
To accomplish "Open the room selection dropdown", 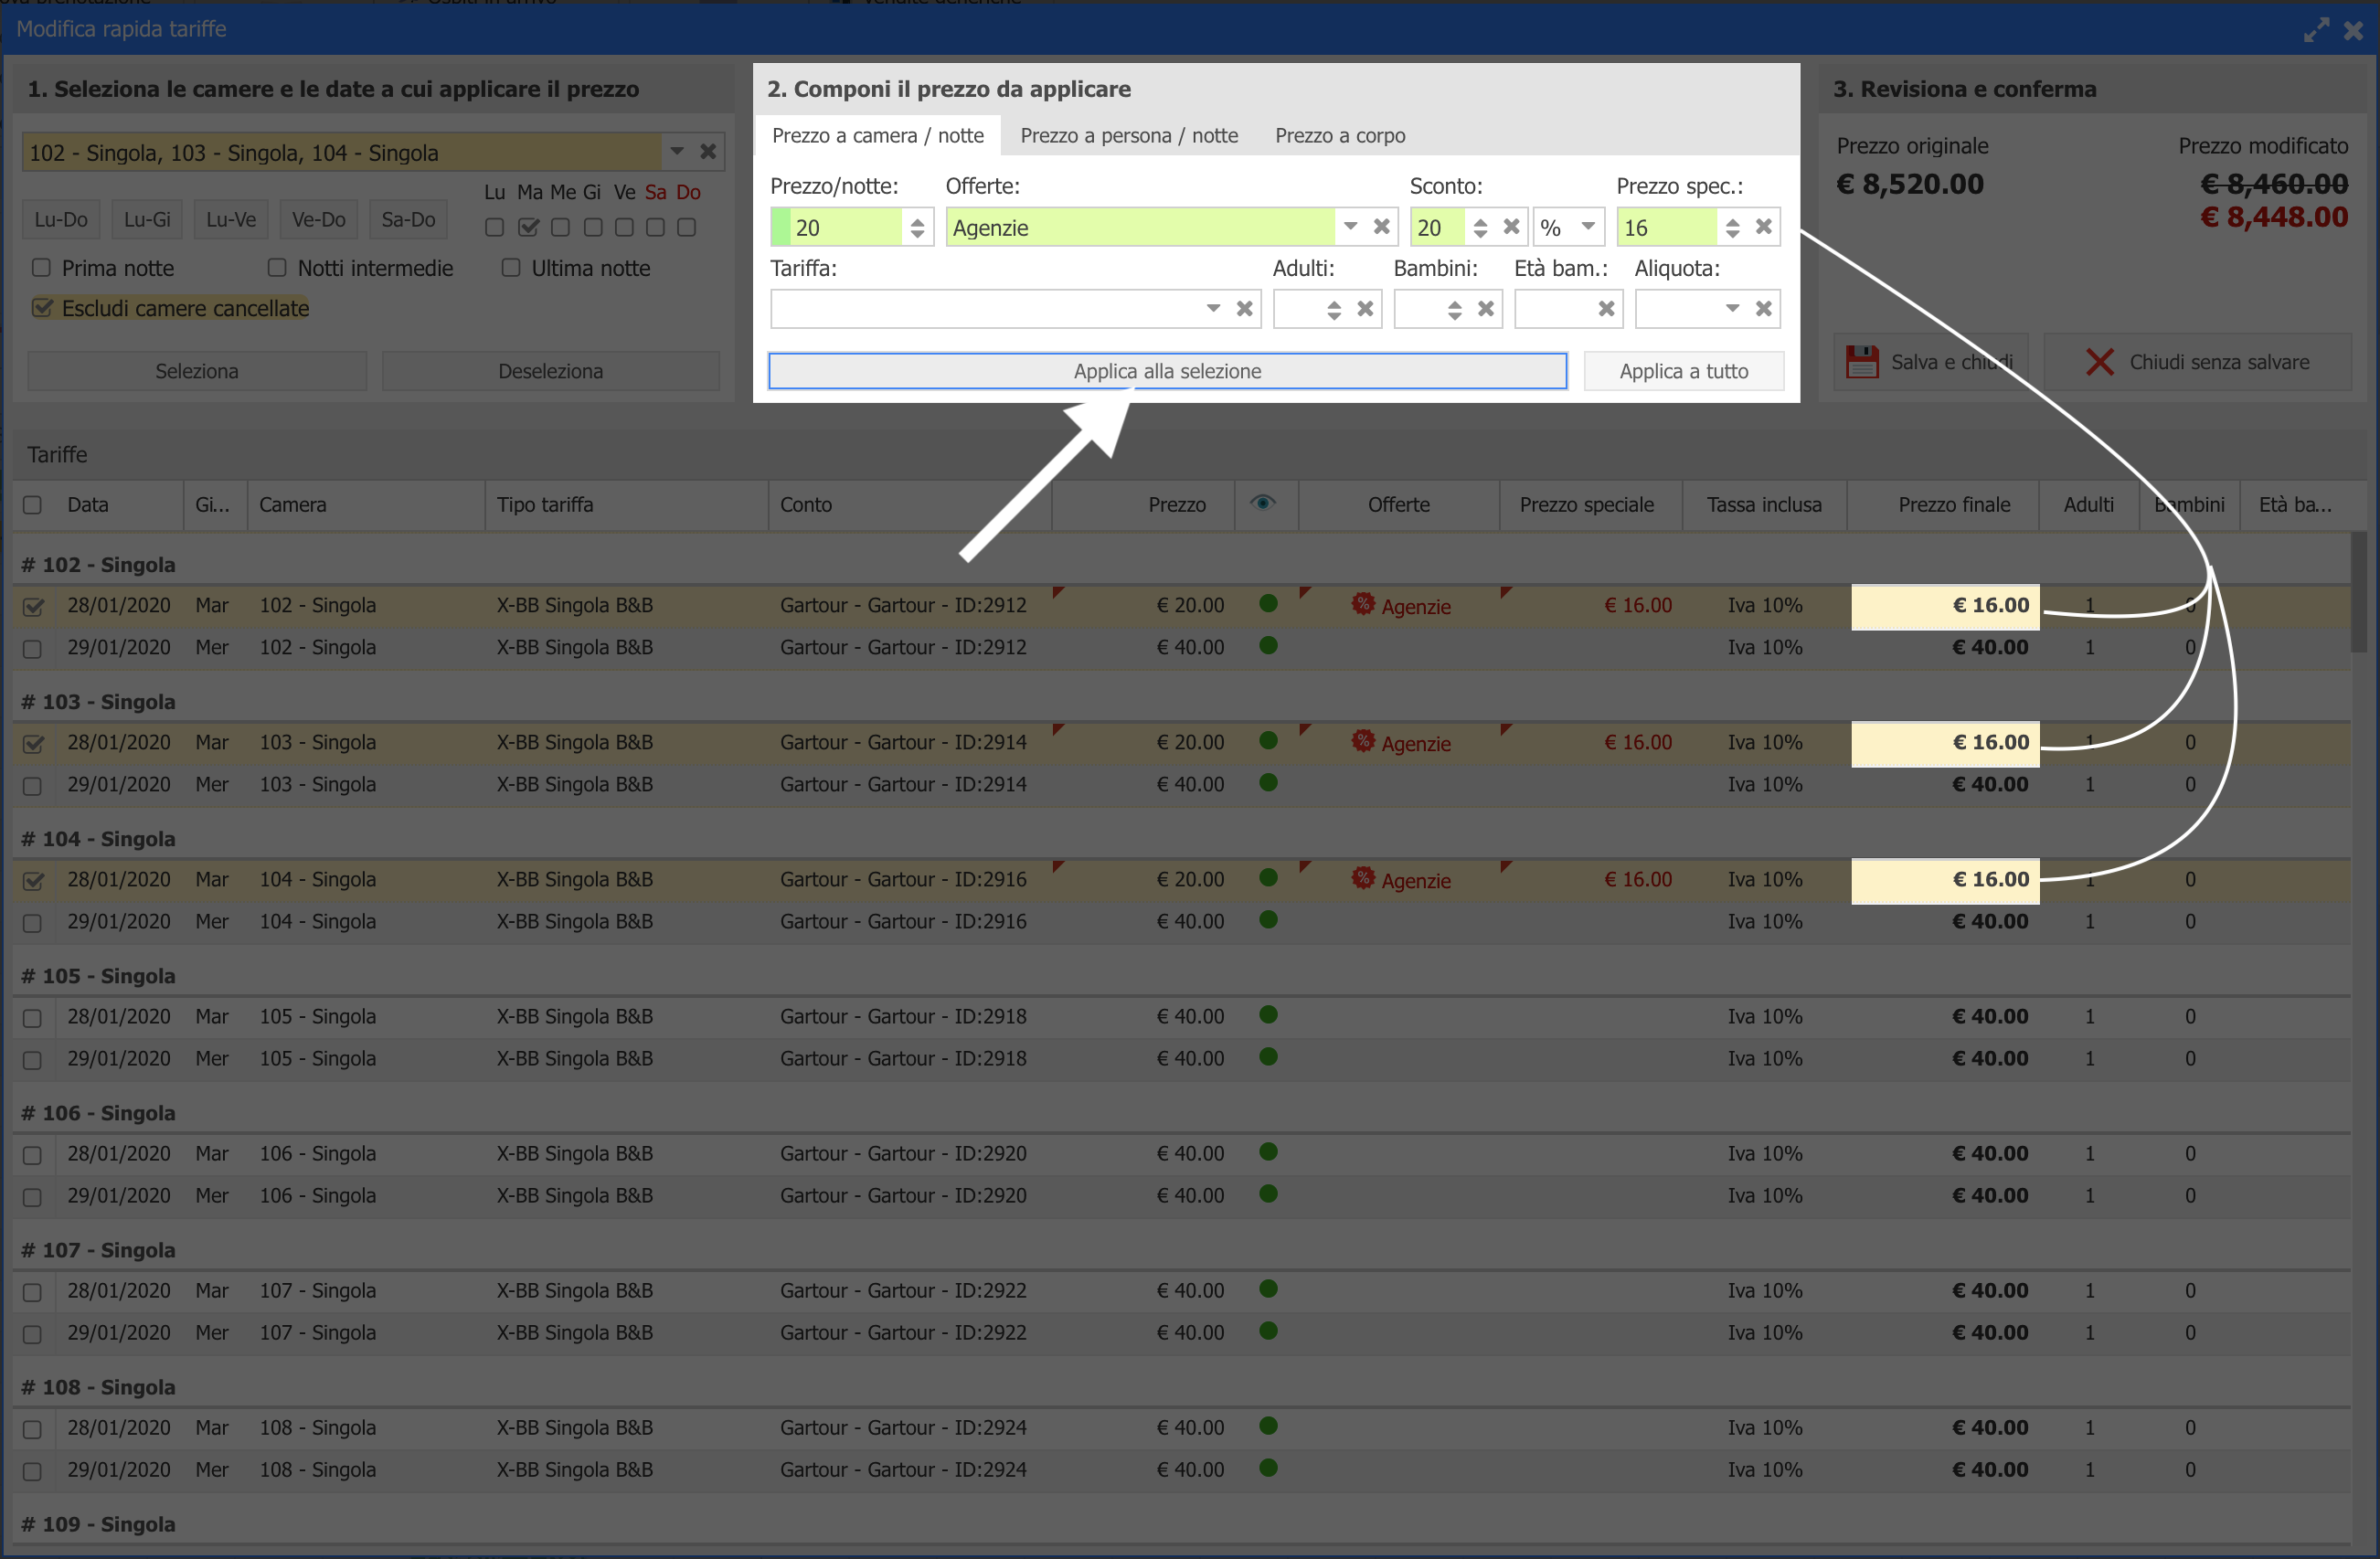I will 677,152.
